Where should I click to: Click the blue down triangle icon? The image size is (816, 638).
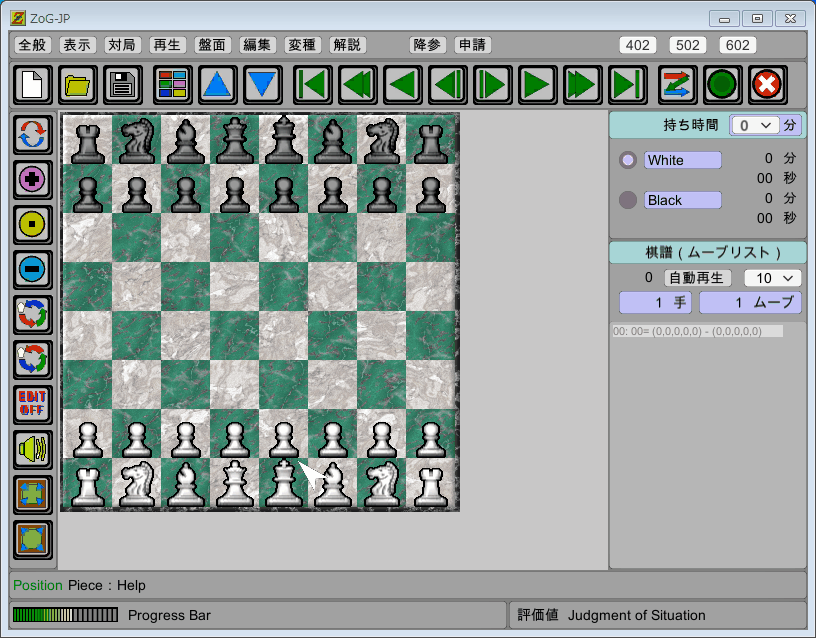pyautogui.click(x=263, y=84)
